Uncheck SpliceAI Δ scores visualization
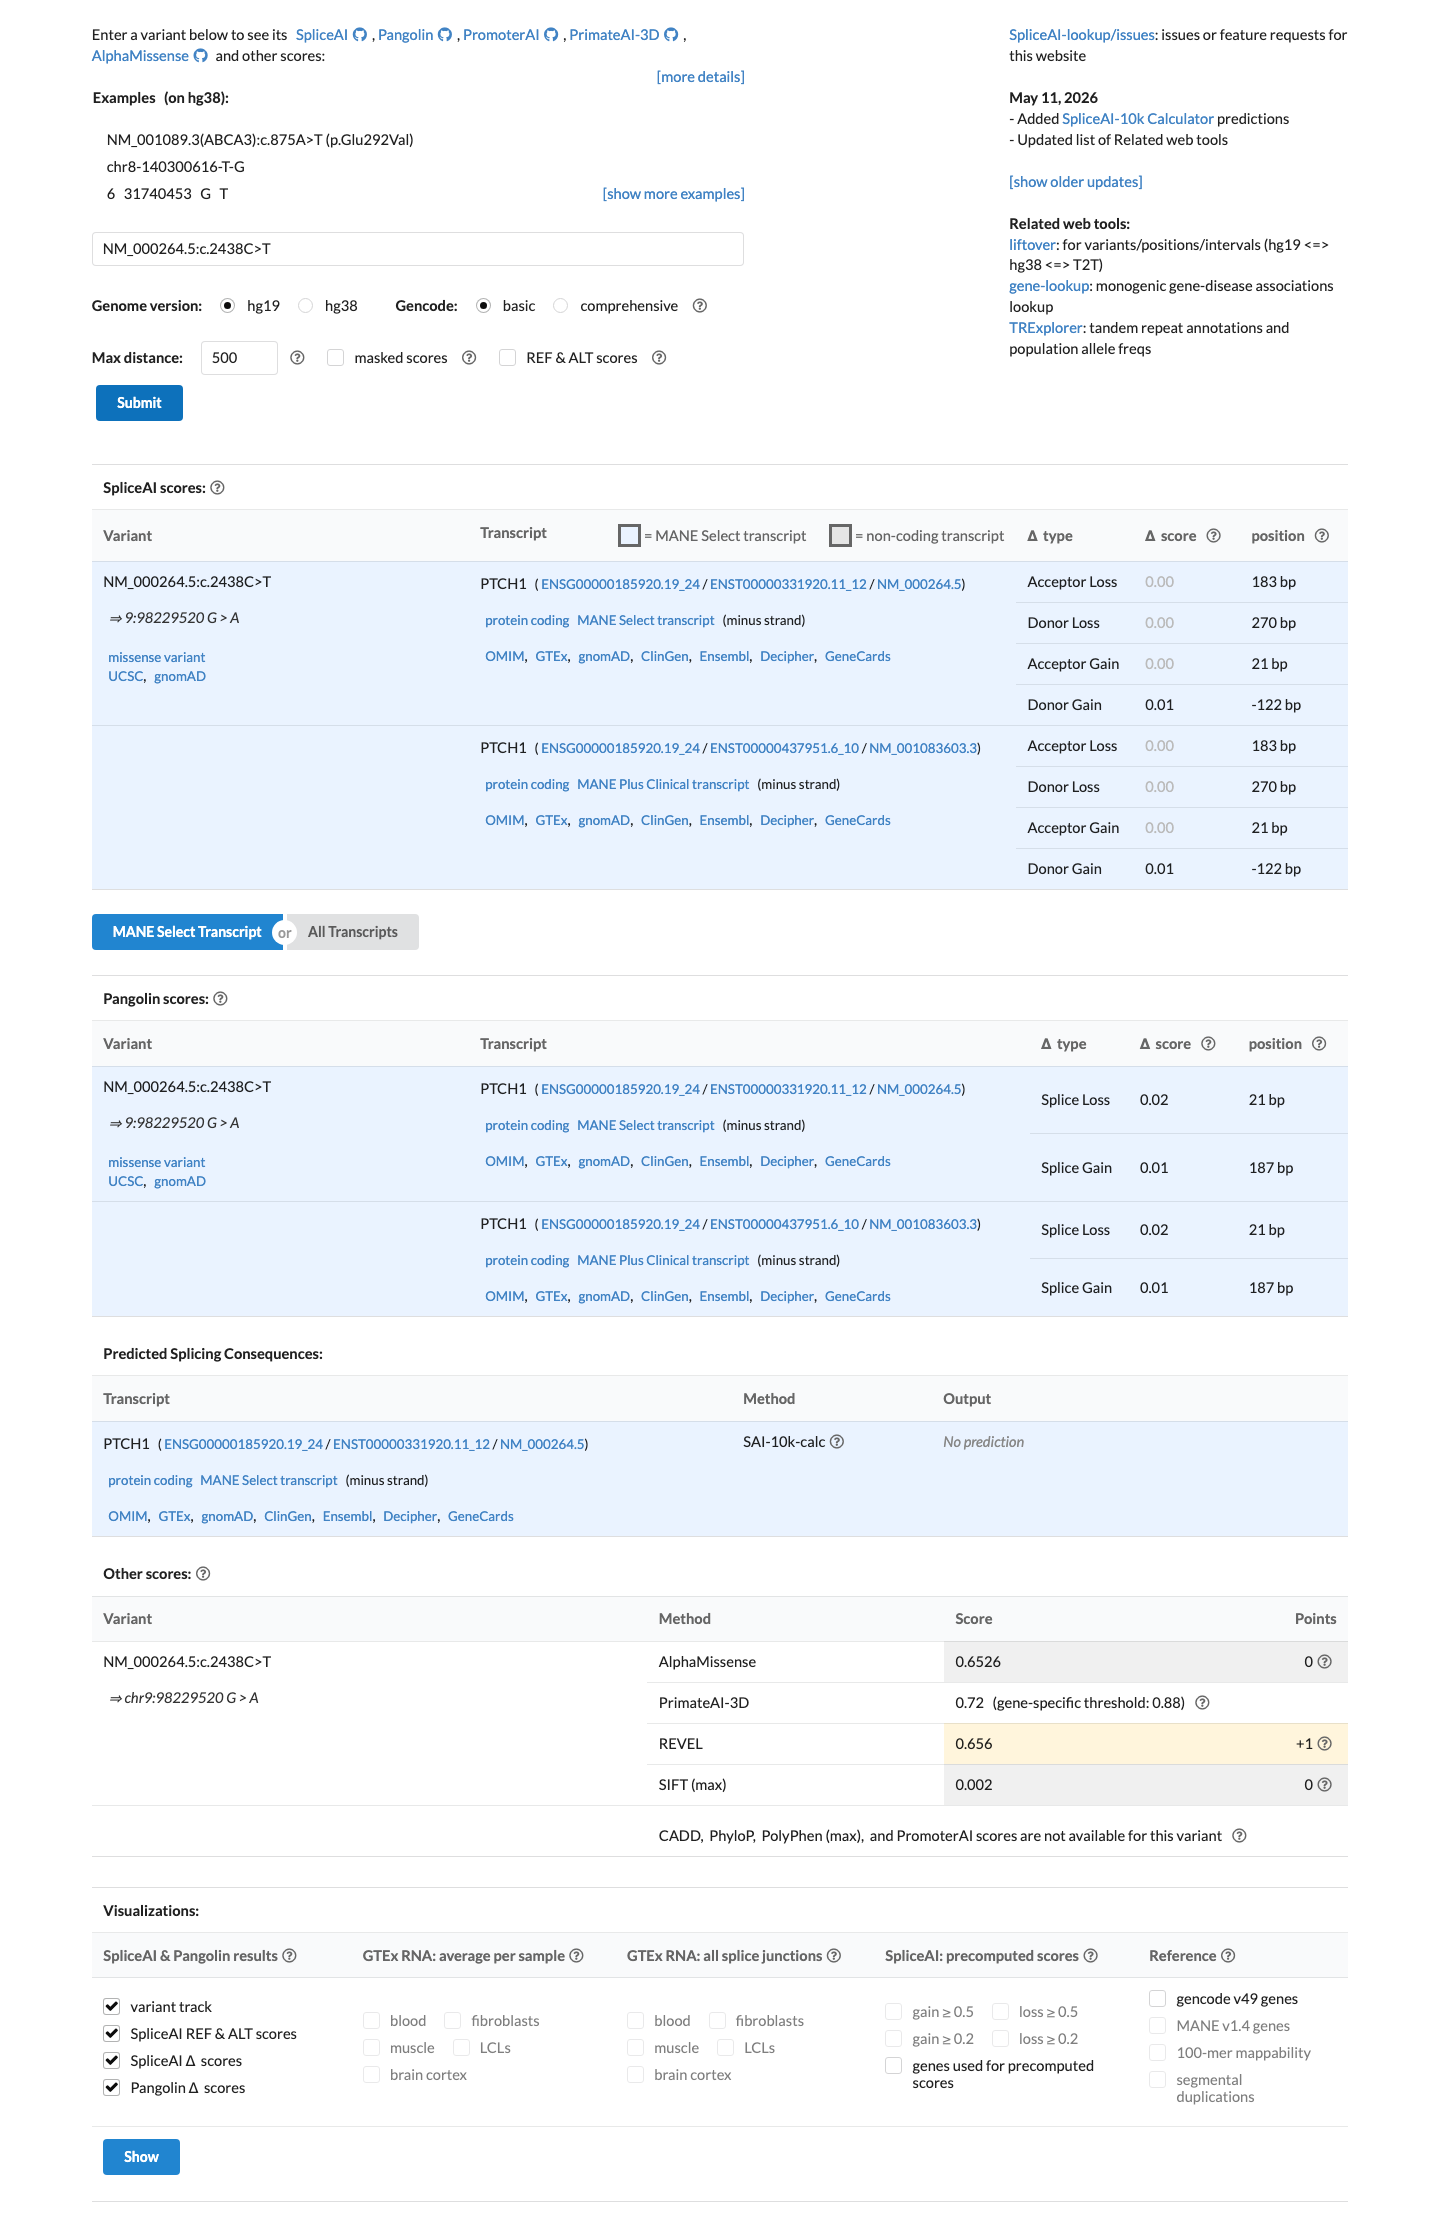The width and height of the screenshot is (1454, 2231). click(x=112, y=2061)
